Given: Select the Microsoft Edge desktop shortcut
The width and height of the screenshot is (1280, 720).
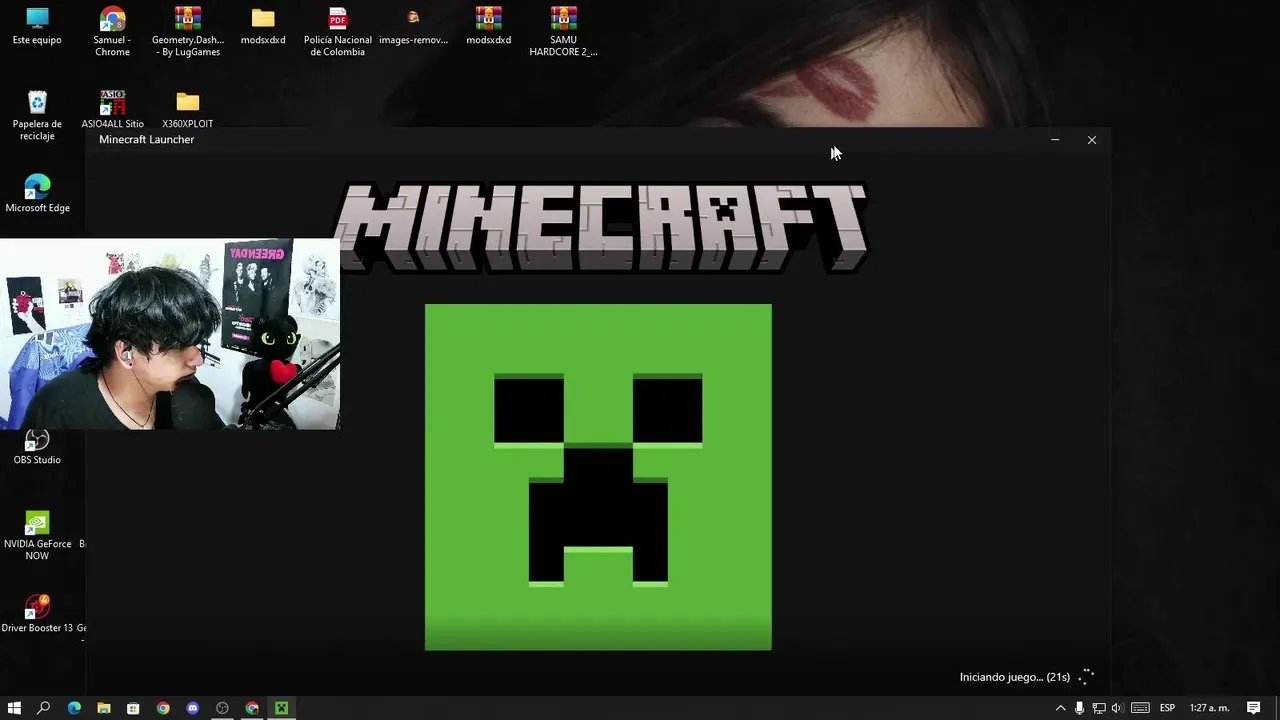Looking at the screenshot, I should 37,194.
